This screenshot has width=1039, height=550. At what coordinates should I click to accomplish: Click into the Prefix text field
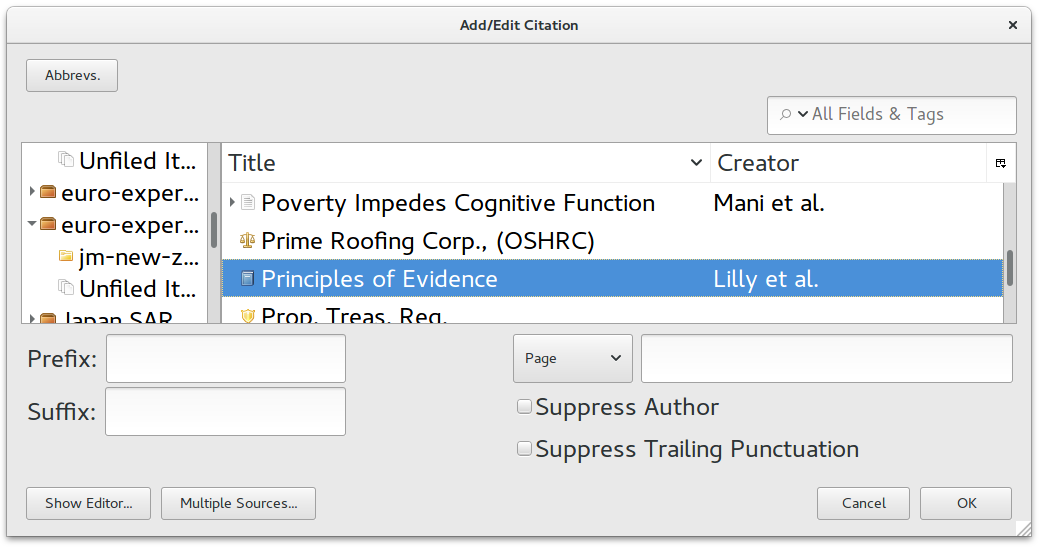226,358
